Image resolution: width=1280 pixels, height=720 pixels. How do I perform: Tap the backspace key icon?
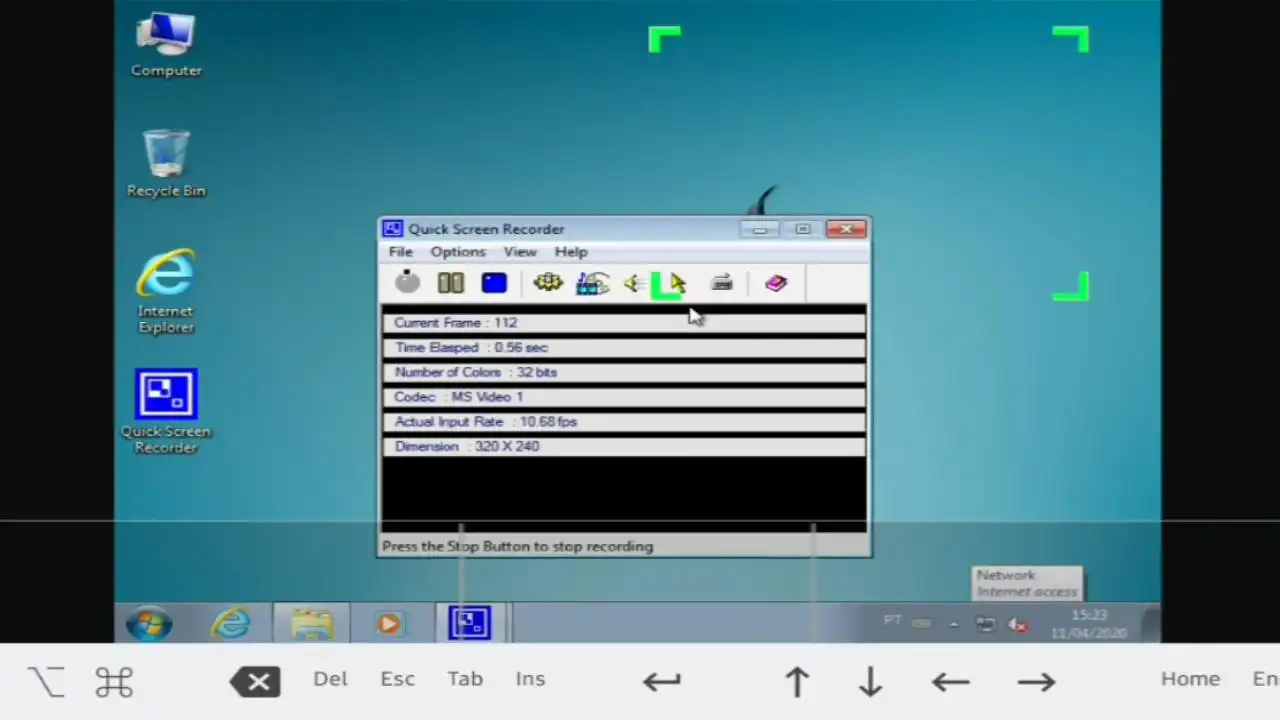[256, 682]
